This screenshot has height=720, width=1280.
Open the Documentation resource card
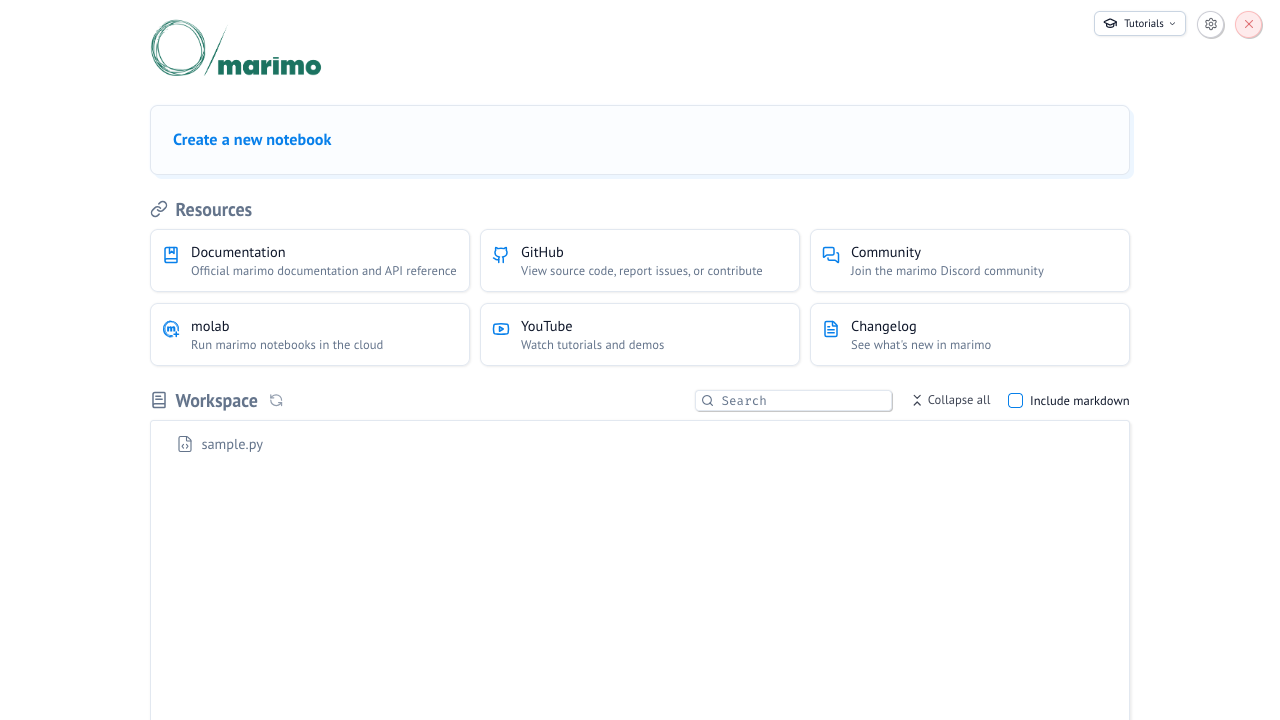(310, 261)
